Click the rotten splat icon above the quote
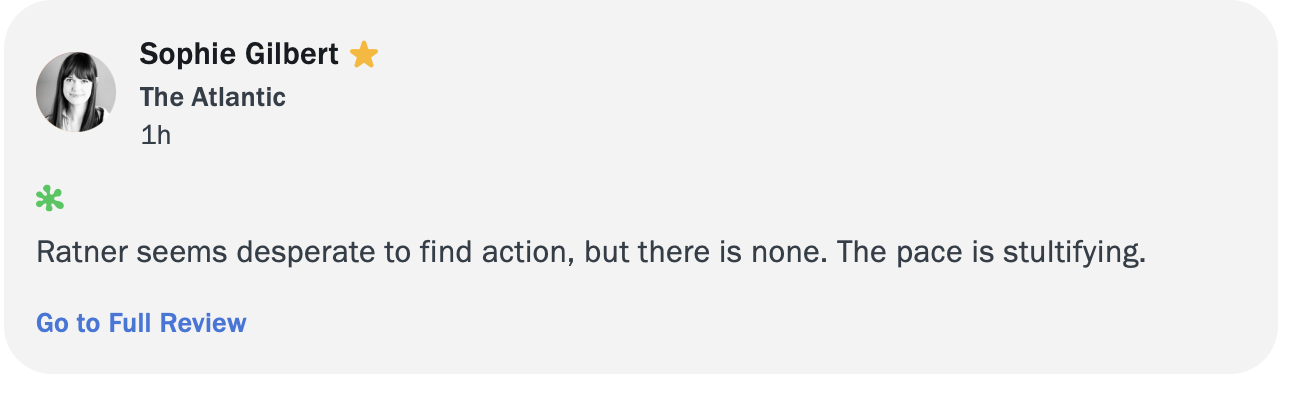 click(x=50, y=199)
